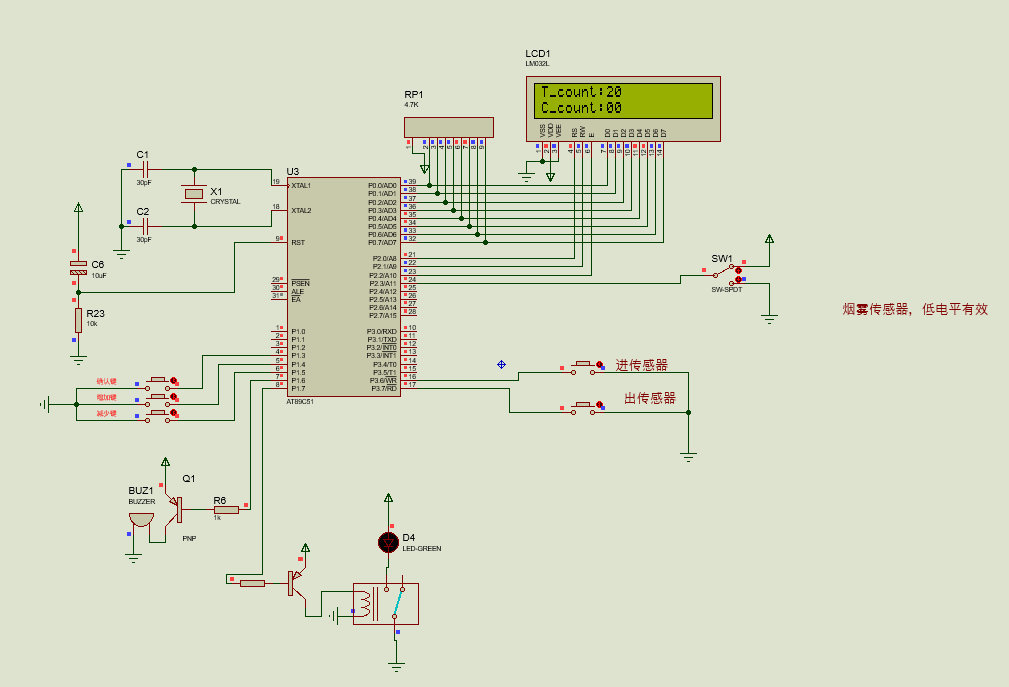The image size is (1009, 687).
Task: Select the transistor driving the relay coil
Action: coord(296,583)
